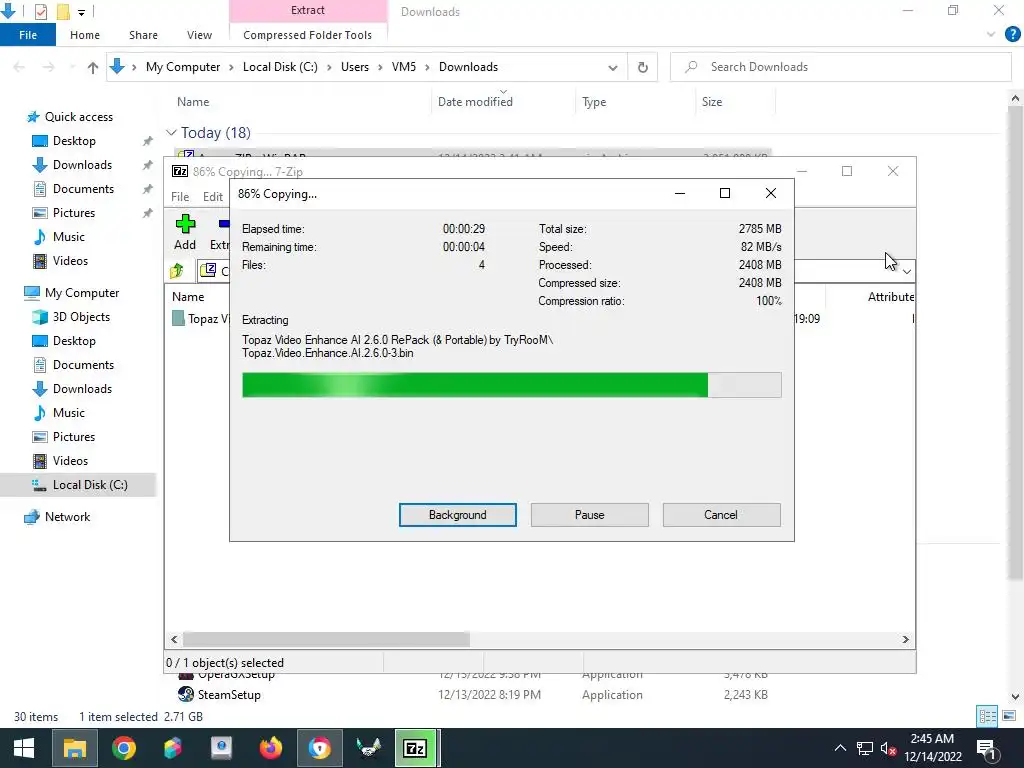
Task: Select My Computer in sidebar tree
Action: pos(82,293)
